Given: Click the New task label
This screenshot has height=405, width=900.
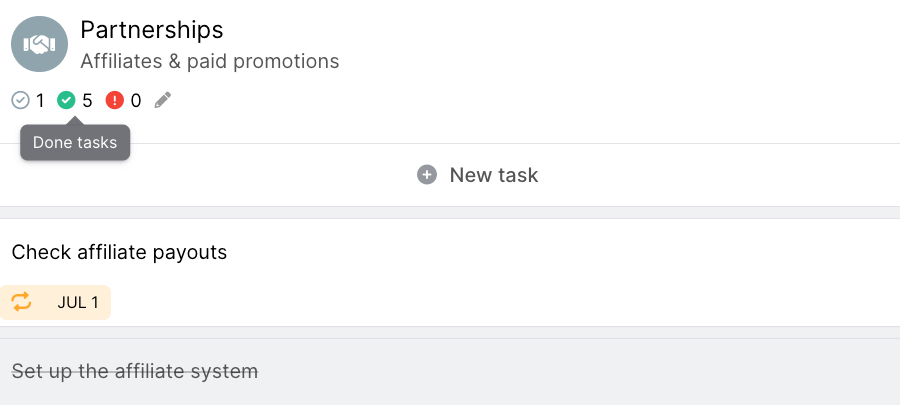Looking at the screenshot, I should [494, 175].
